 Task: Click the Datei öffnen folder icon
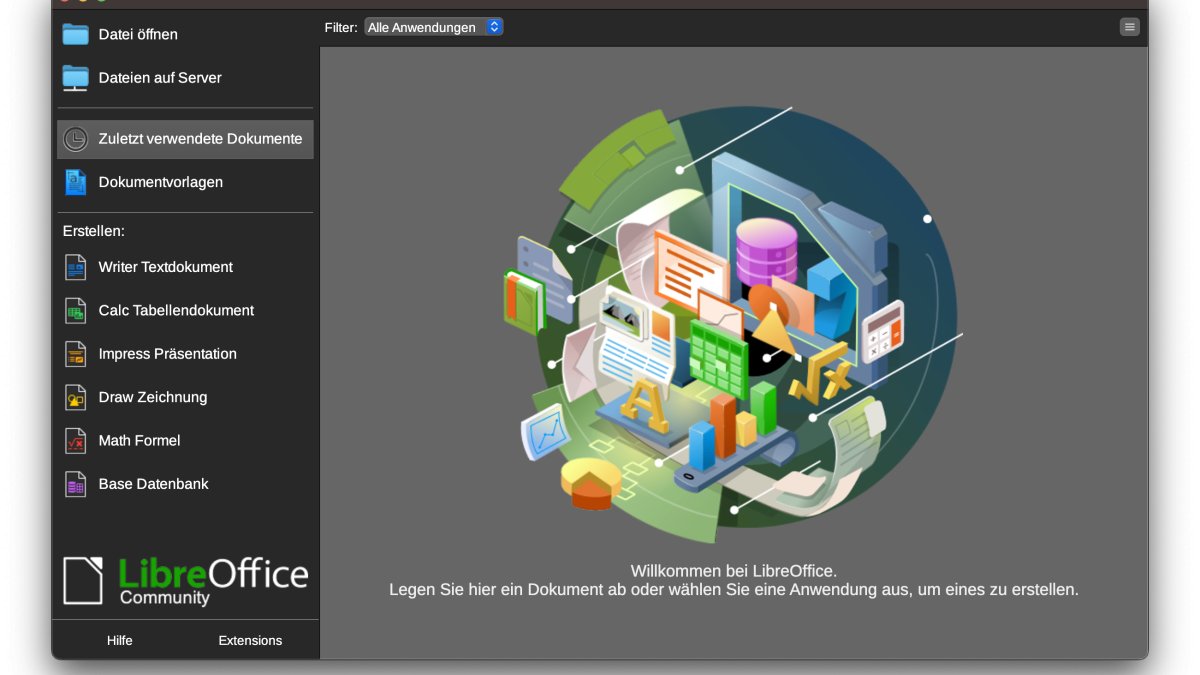pyautogui.click(x=76, y=34)
